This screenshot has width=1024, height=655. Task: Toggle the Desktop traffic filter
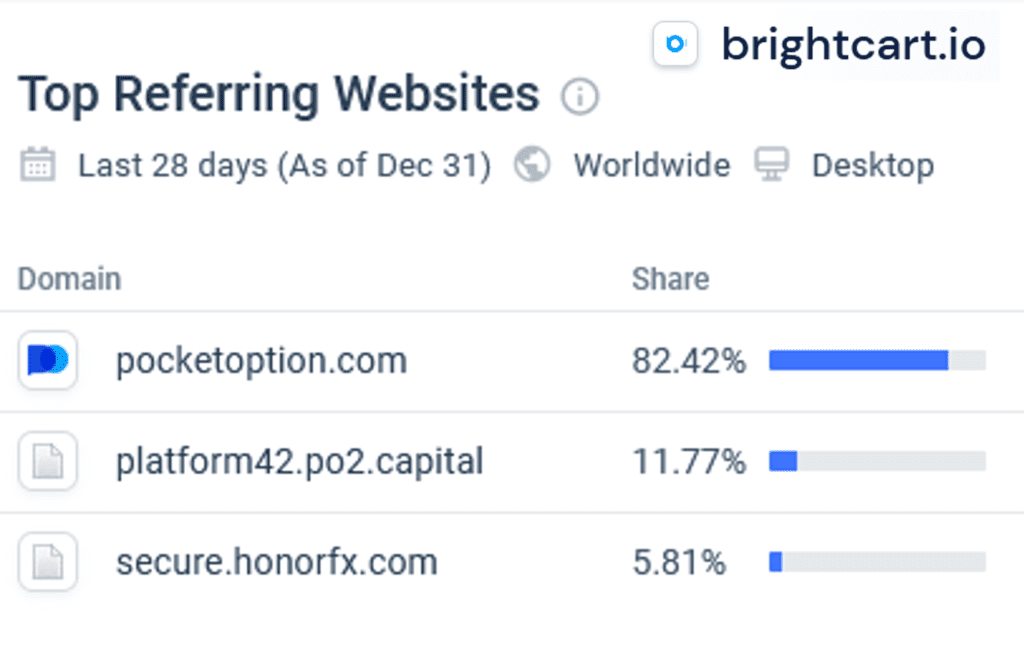tap(873, 164)
